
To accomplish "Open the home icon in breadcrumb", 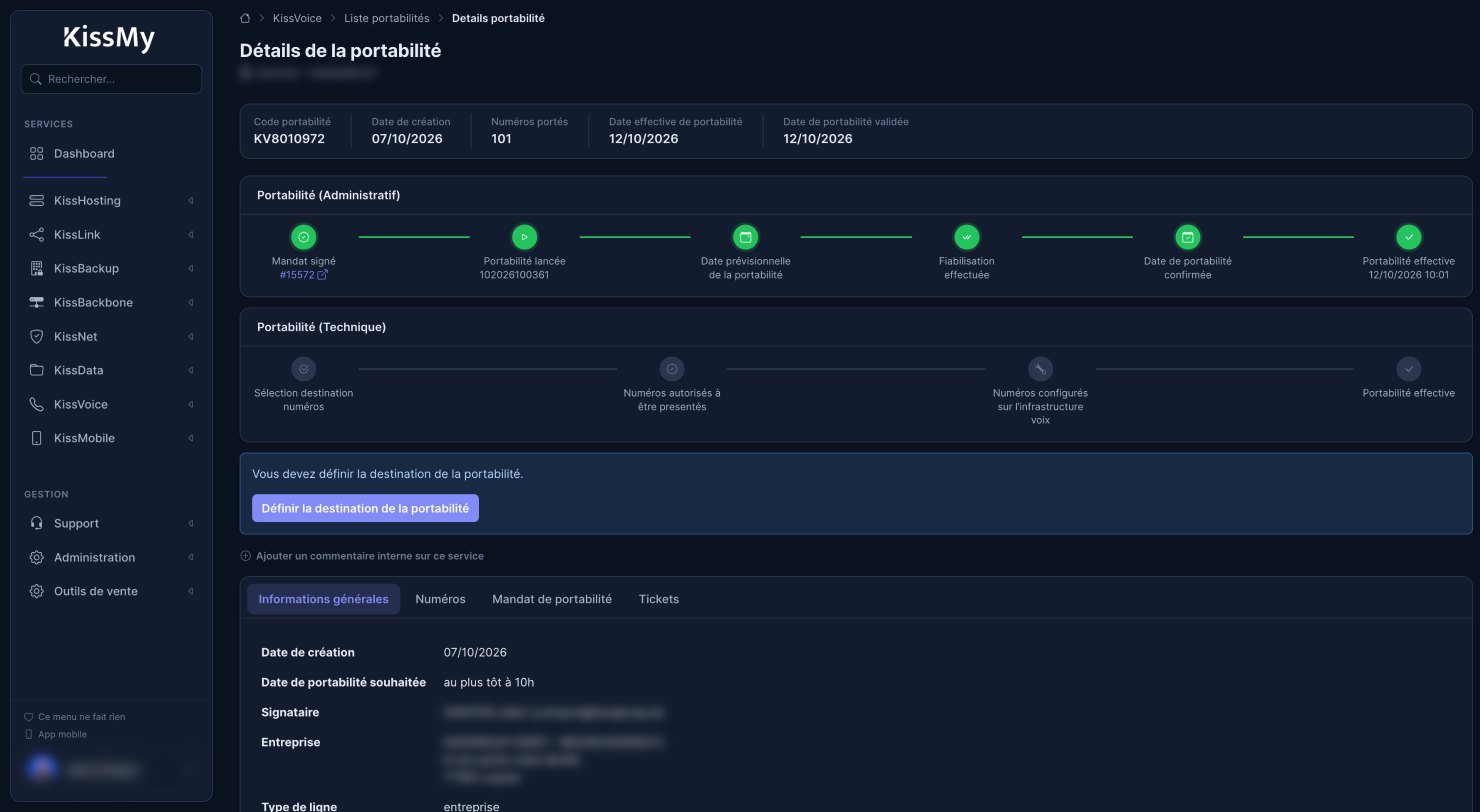I will pos(245,18).
